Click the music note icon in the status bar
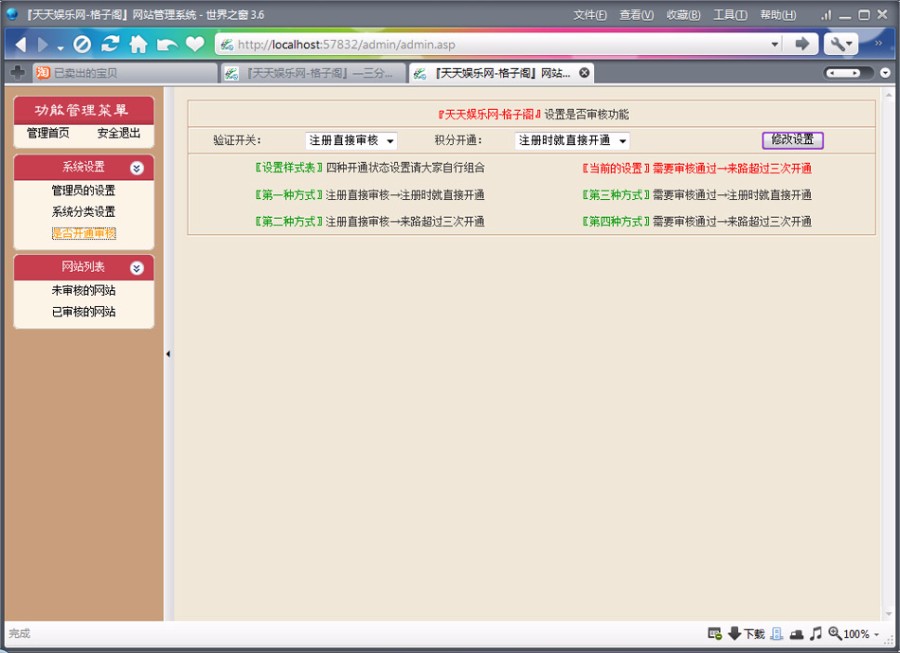The image size is (900, 653). (816, 633)
